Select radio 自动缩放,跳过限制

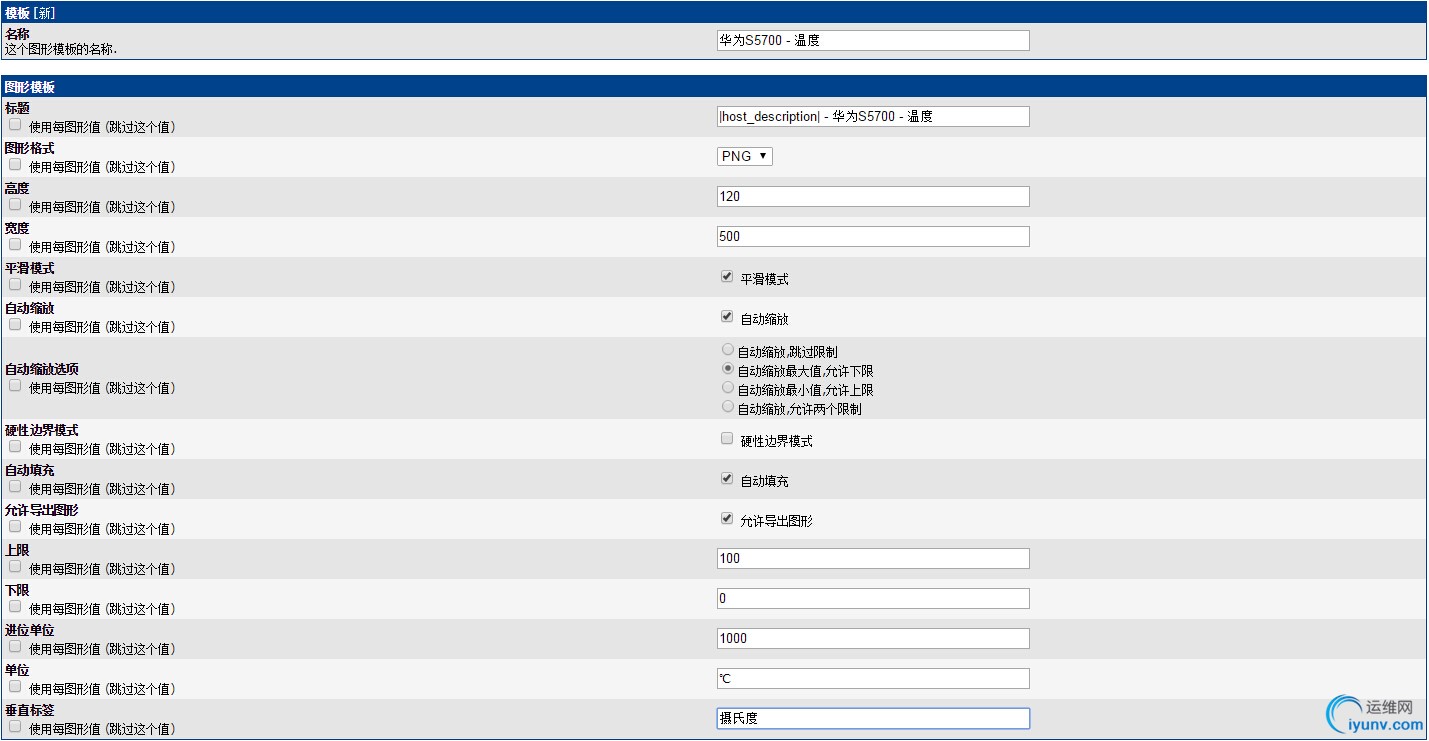727,350
